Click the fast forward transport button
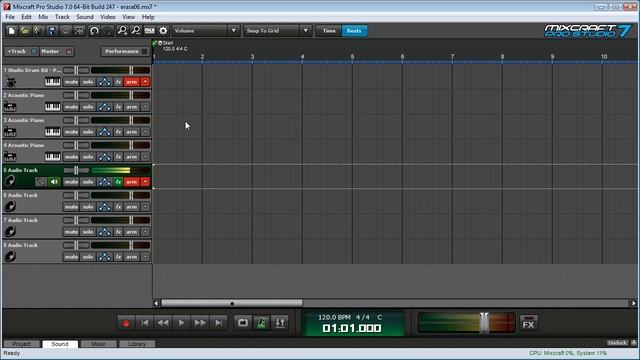640x360 pixels. pyautogui.click(x=200, y=323)
